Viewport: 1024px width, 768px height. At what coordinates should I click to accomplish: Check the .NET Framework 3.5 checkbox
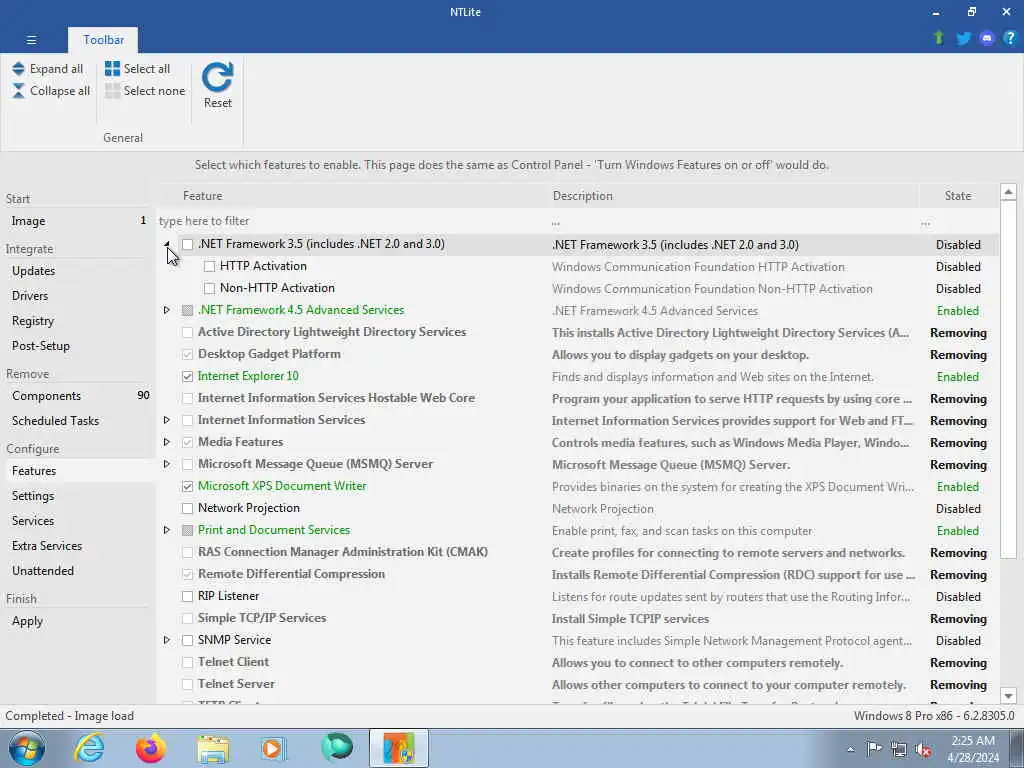187,244
